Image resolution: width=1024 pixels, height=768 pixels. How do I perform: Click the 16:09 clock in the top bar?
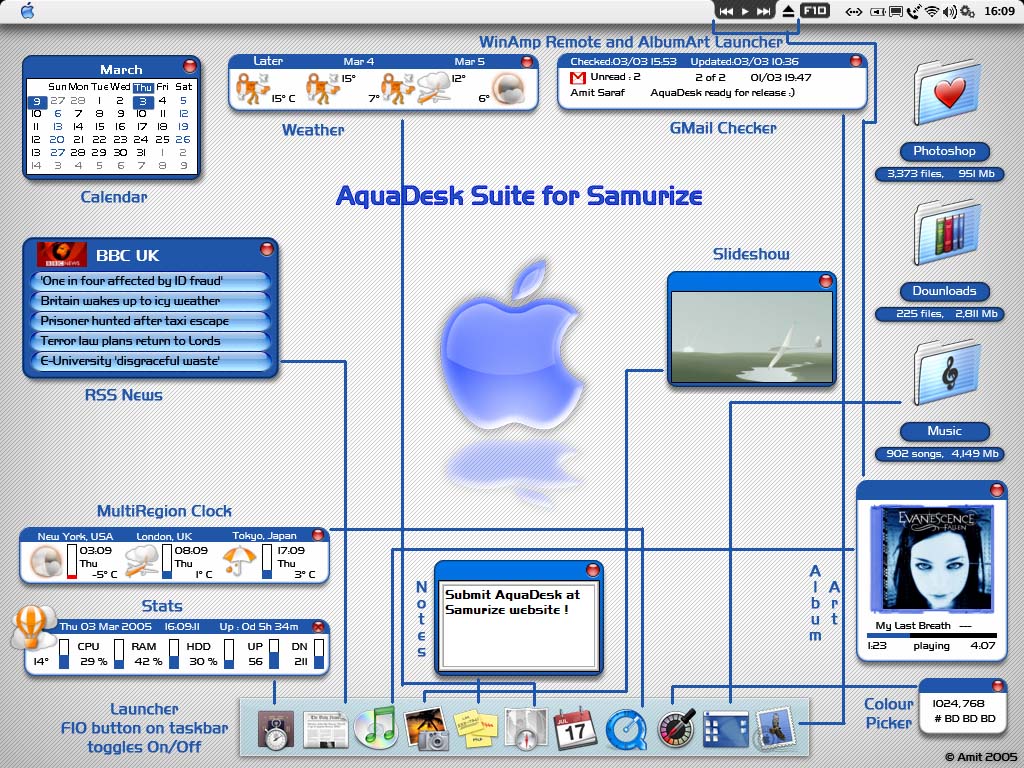pos(999,11)
